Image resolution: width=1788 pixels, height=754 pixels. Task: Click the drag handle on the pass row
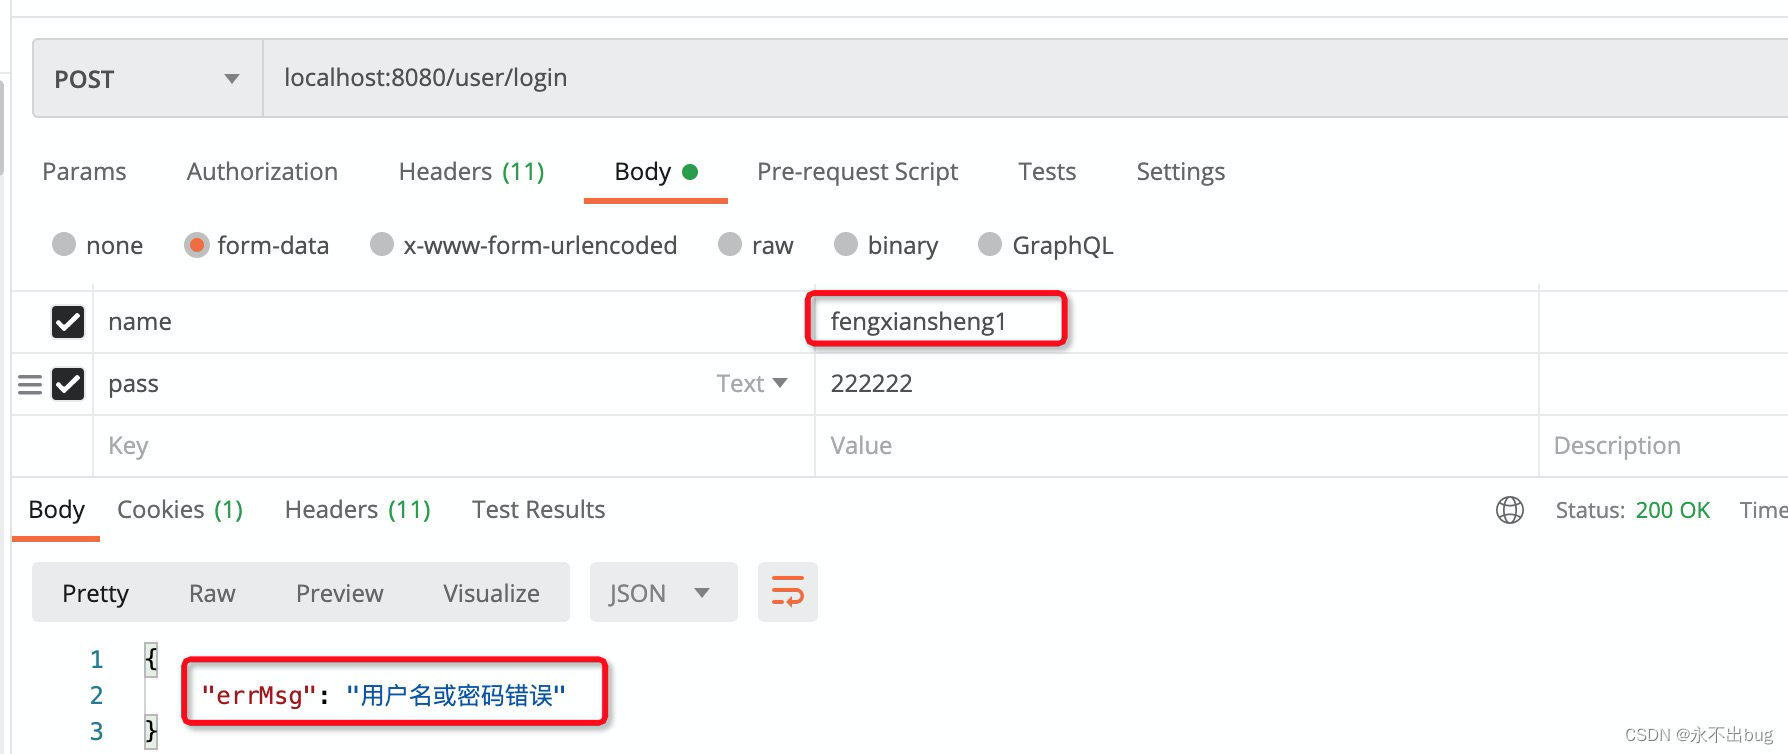click(x=30, y=383)
